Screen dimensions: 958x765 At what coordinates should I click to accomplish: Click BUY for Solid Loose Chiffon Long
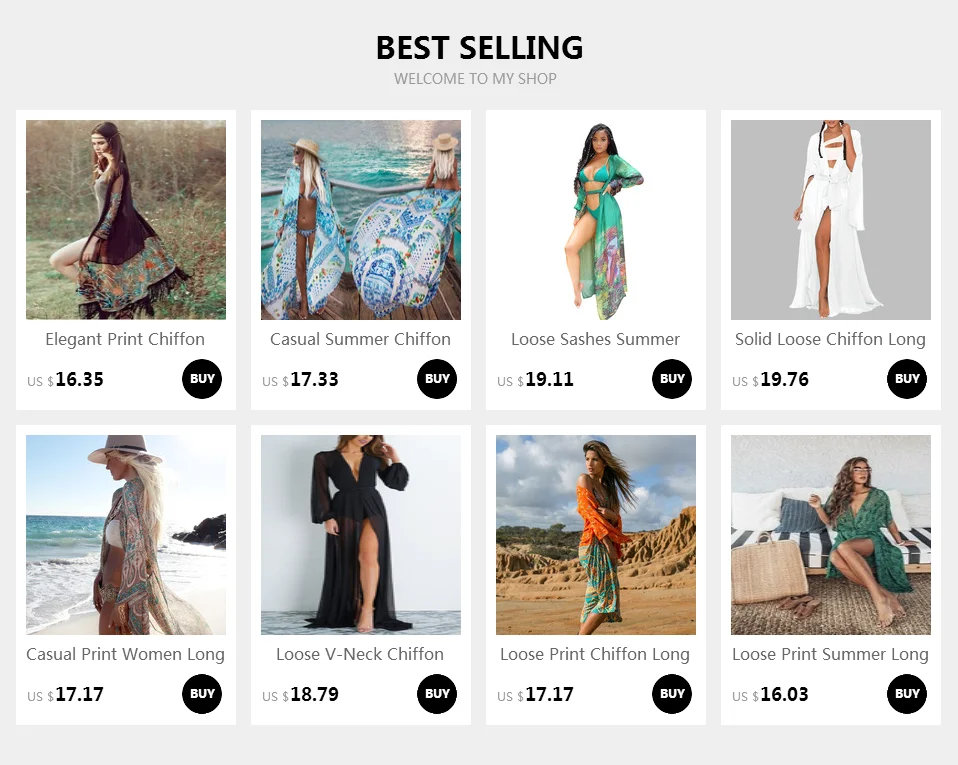click(x=907, y=379)
